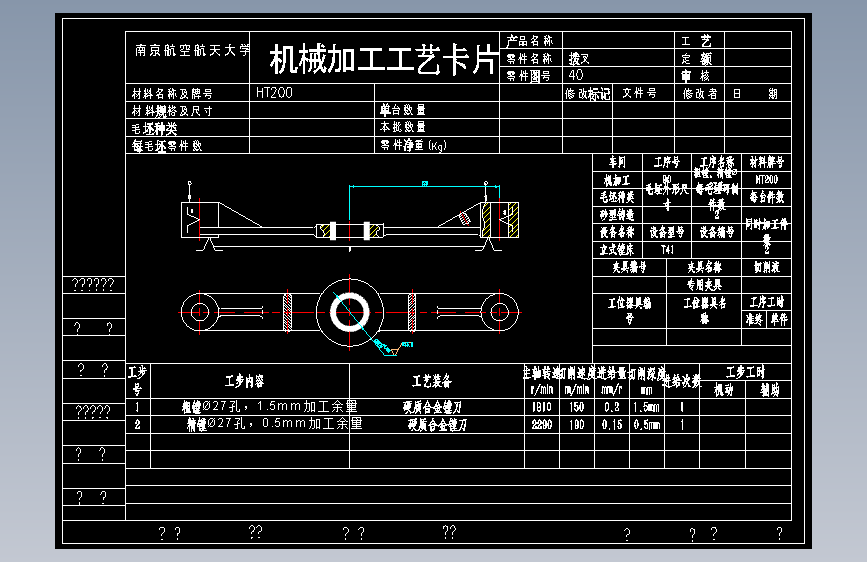Select the 工位器具名称 header cell

click(x=704, y=310)
